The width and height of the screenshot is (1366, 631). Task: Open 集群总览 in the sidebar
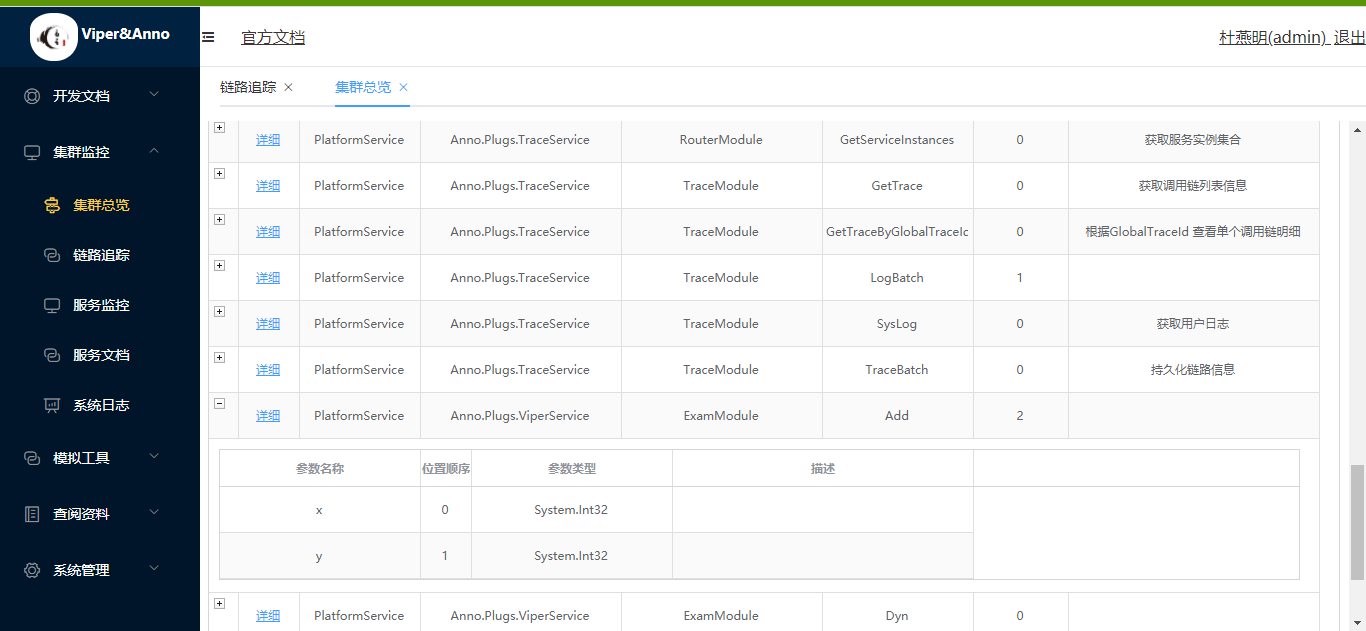(100, 205)
